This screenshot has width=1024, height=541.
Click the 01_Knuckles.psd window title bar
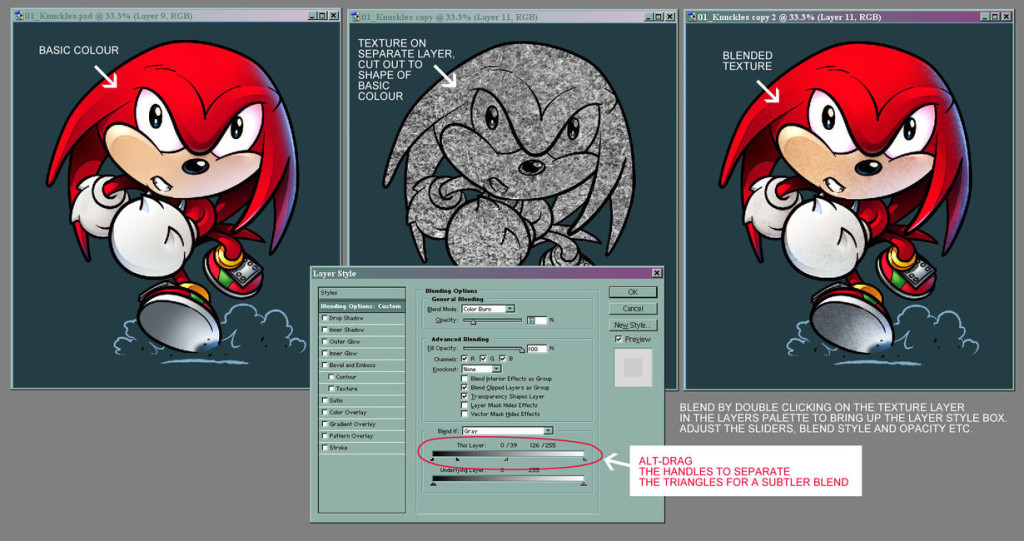(176, 16)
